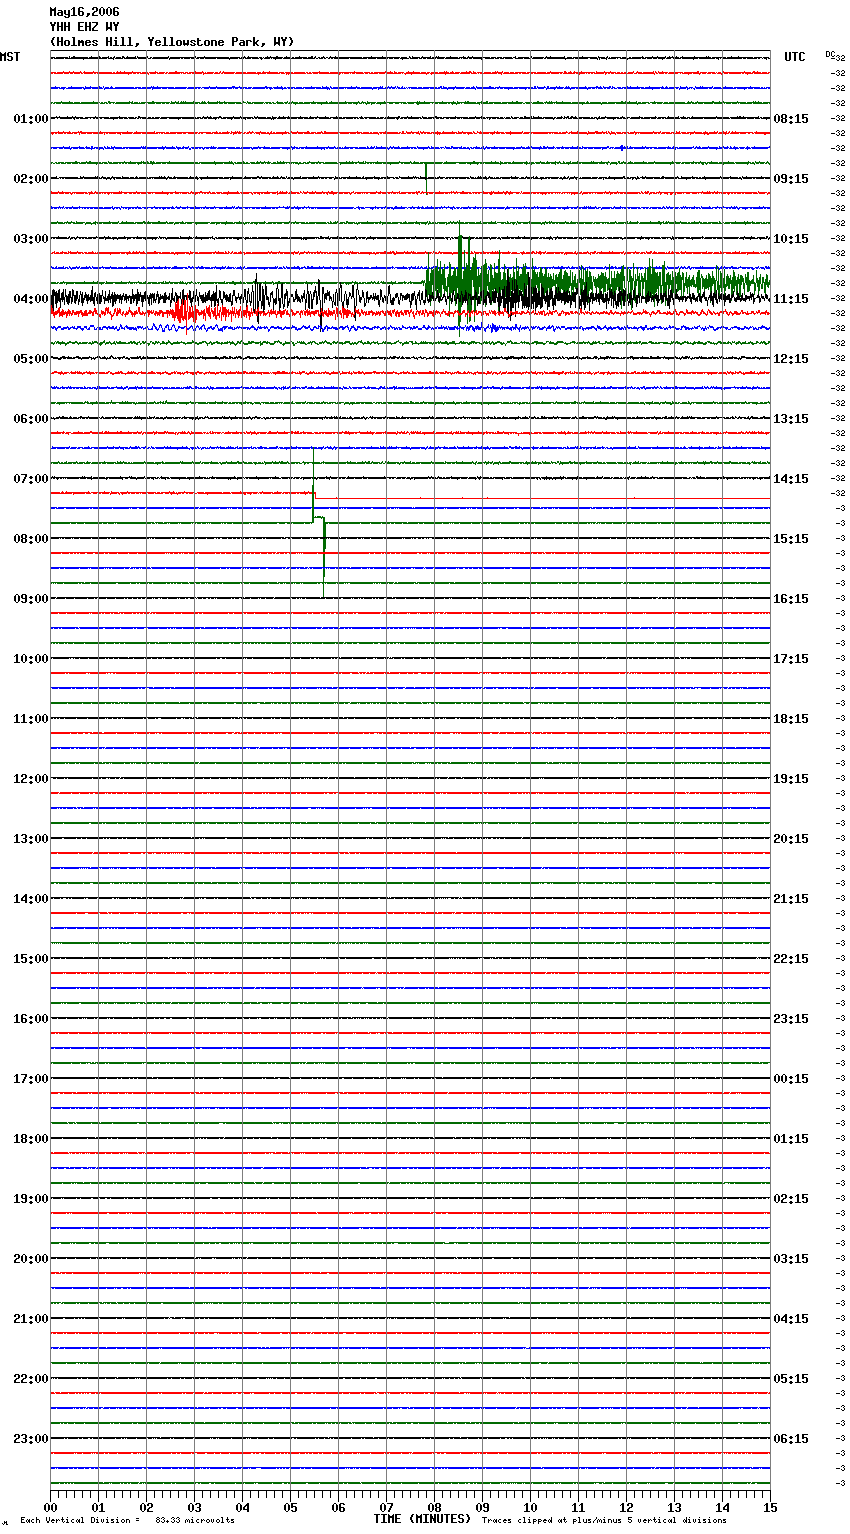This screenshot has height=1534, width=850.
Task: Click the Holmes Hill, Yellowstone Park location title
Action: tap(171, 42)
